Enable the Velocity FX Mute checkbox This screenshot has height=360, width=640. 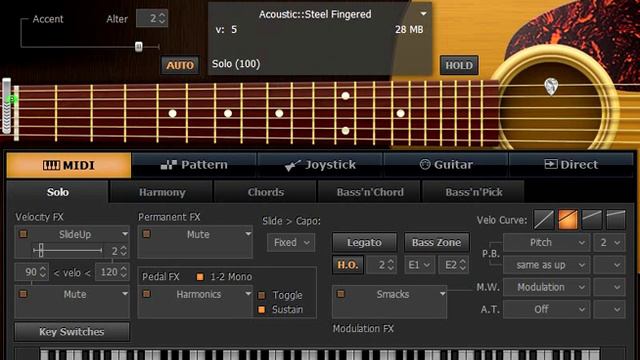(x=23, y=294)
